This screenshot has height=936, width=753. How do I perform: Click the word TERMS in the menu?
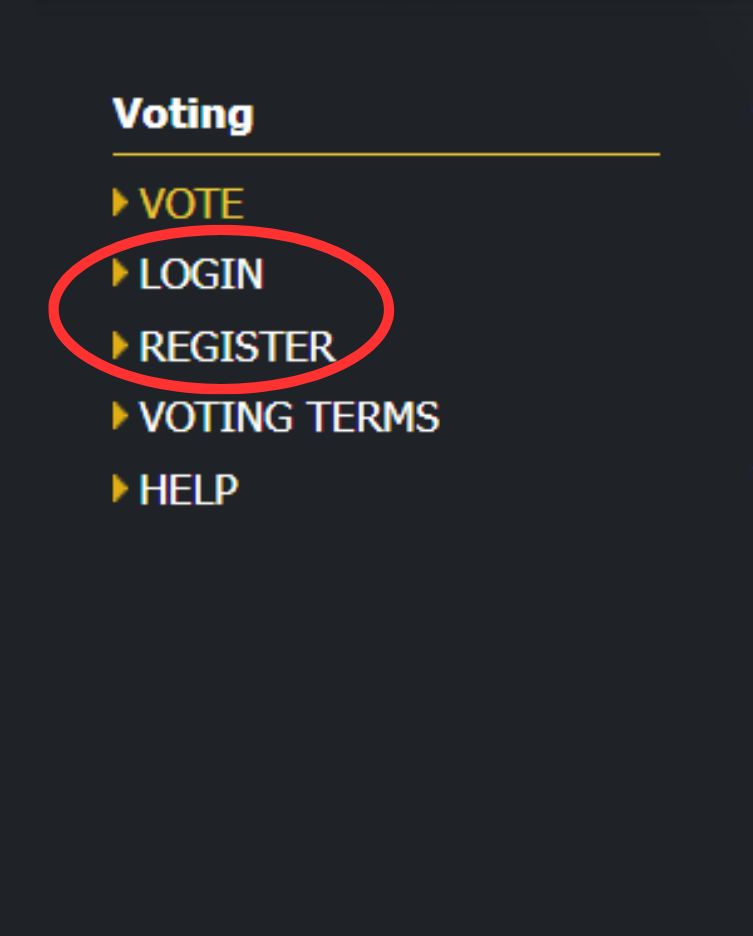pyautogui.click(x=373, y=416)
